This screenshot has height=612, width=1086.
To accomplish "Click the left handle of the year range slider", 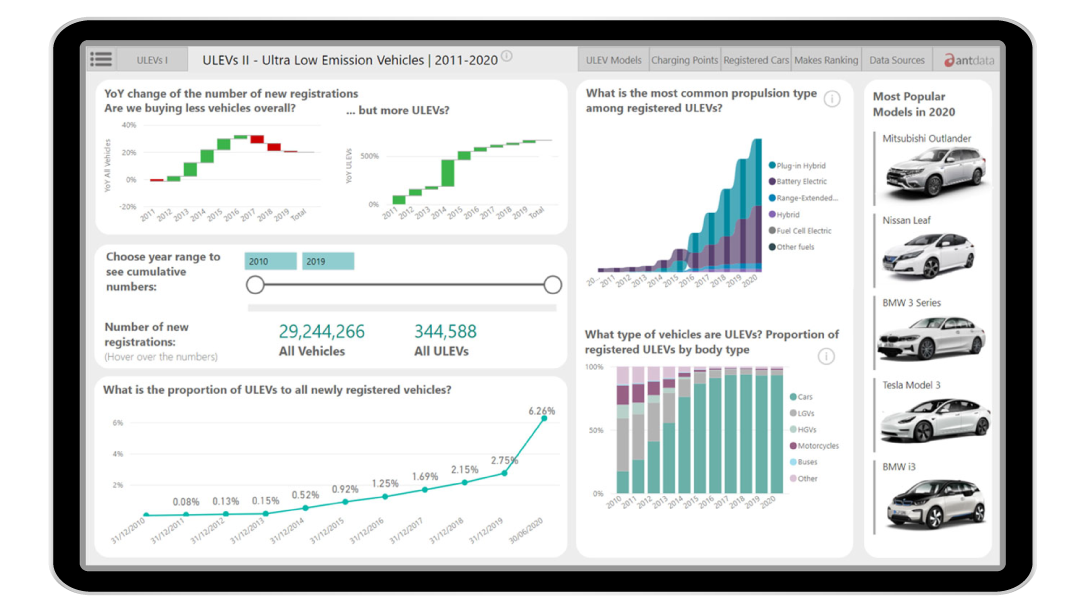I will (x=254, y=283).
